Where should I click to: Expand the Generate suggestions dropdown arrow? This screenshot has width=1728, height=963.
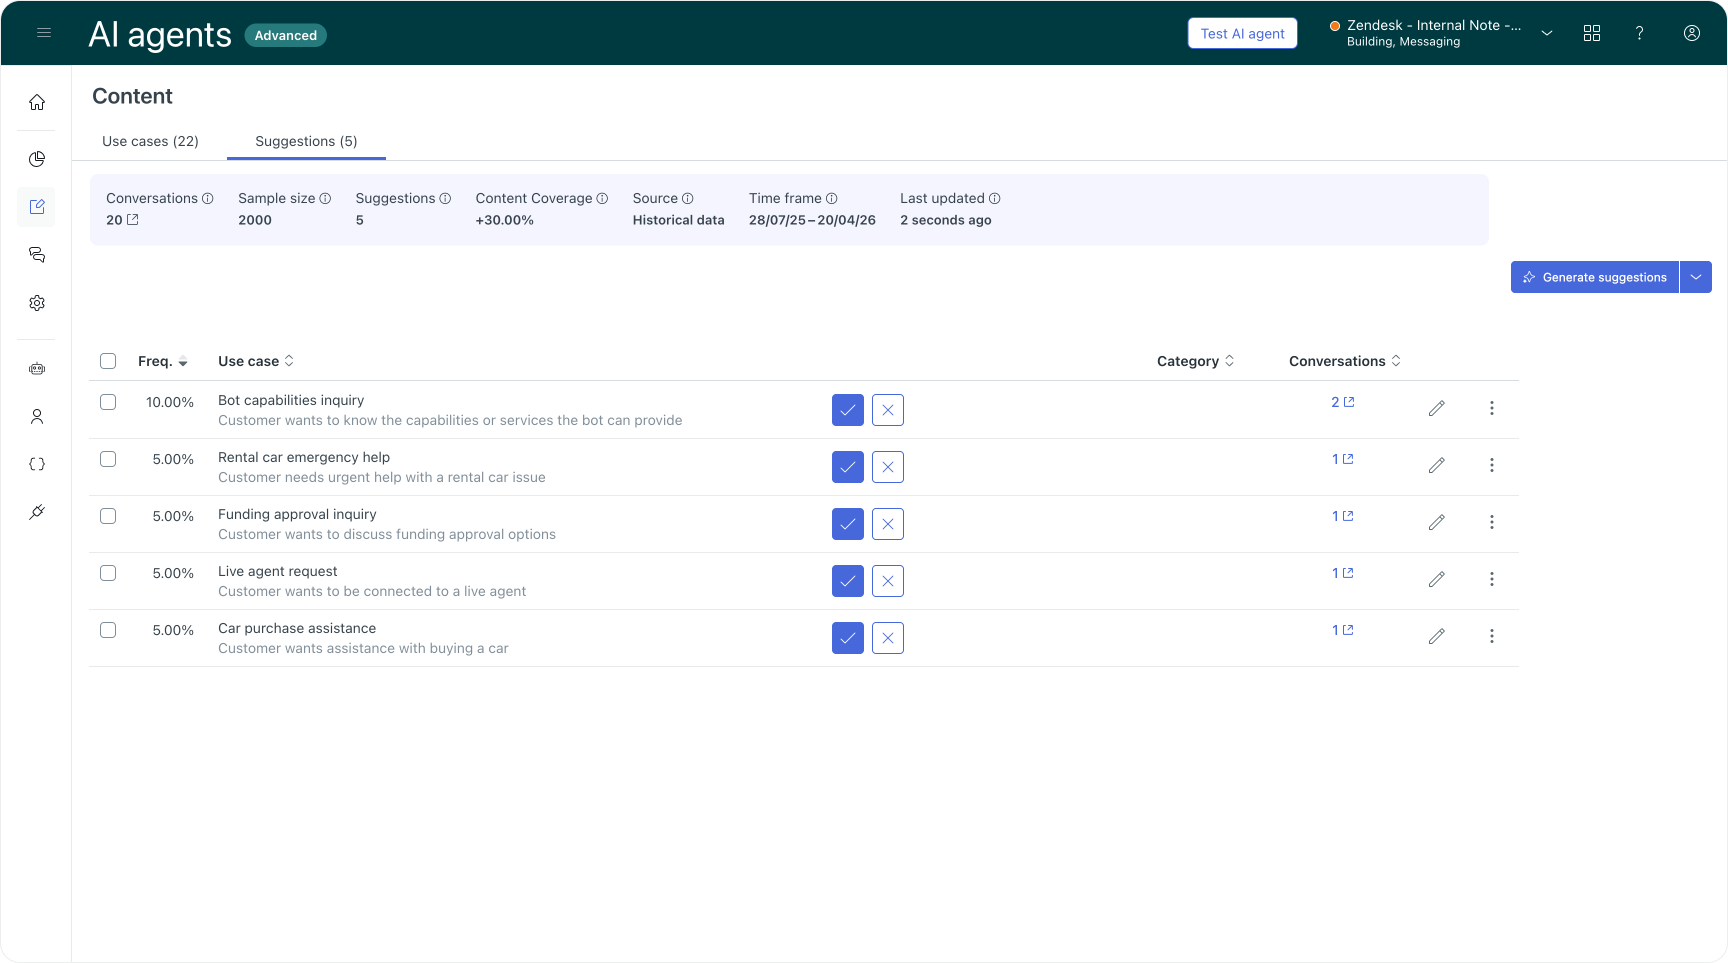click(x=1696, y=277)
